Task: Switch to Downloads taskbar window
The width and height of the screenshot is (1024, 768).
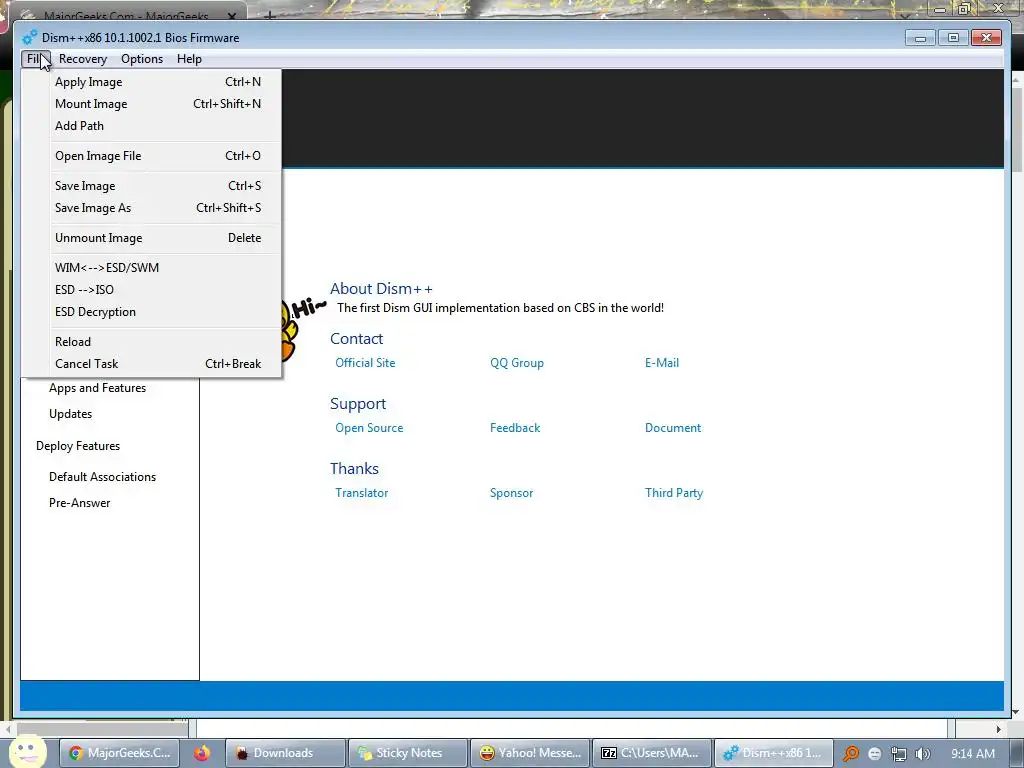Action: pos(285,753)
